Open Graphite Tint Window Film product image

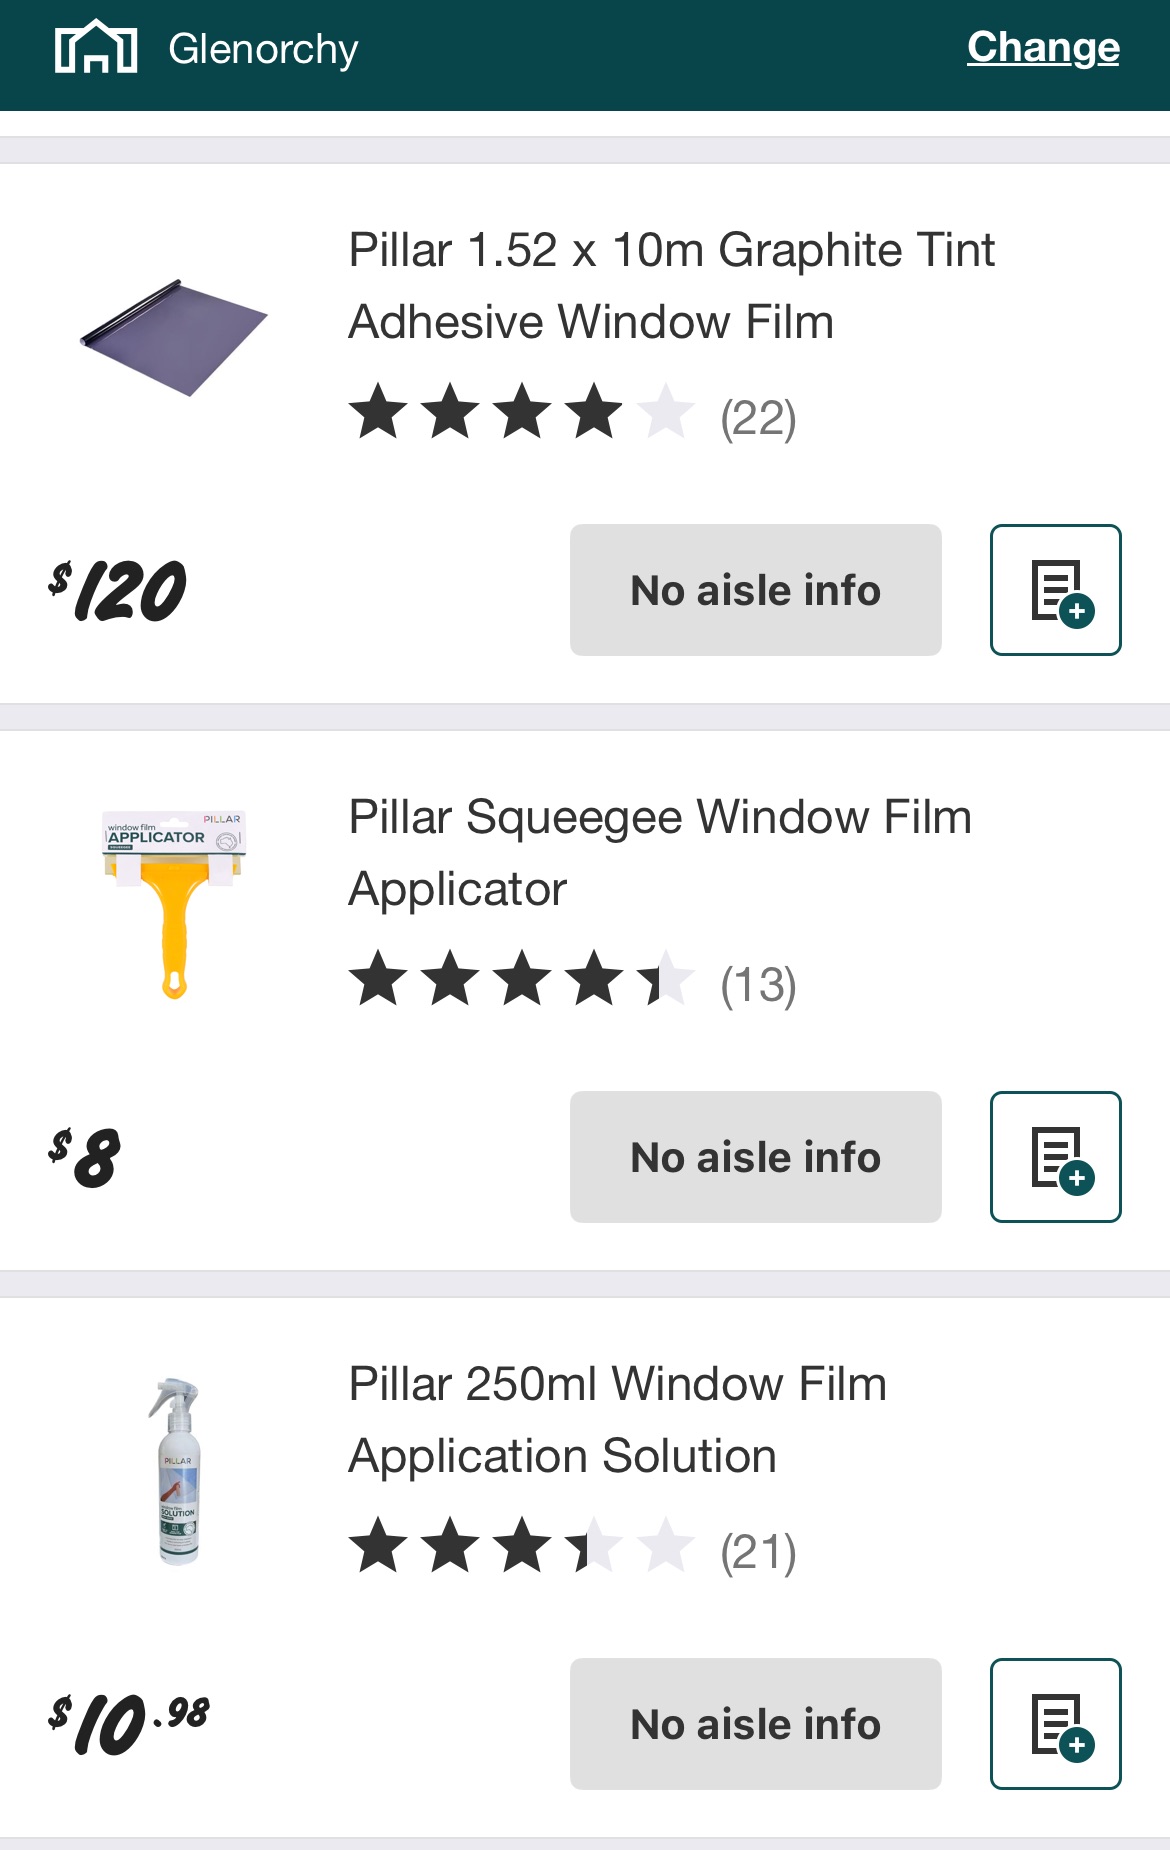[x=174, y=338]
